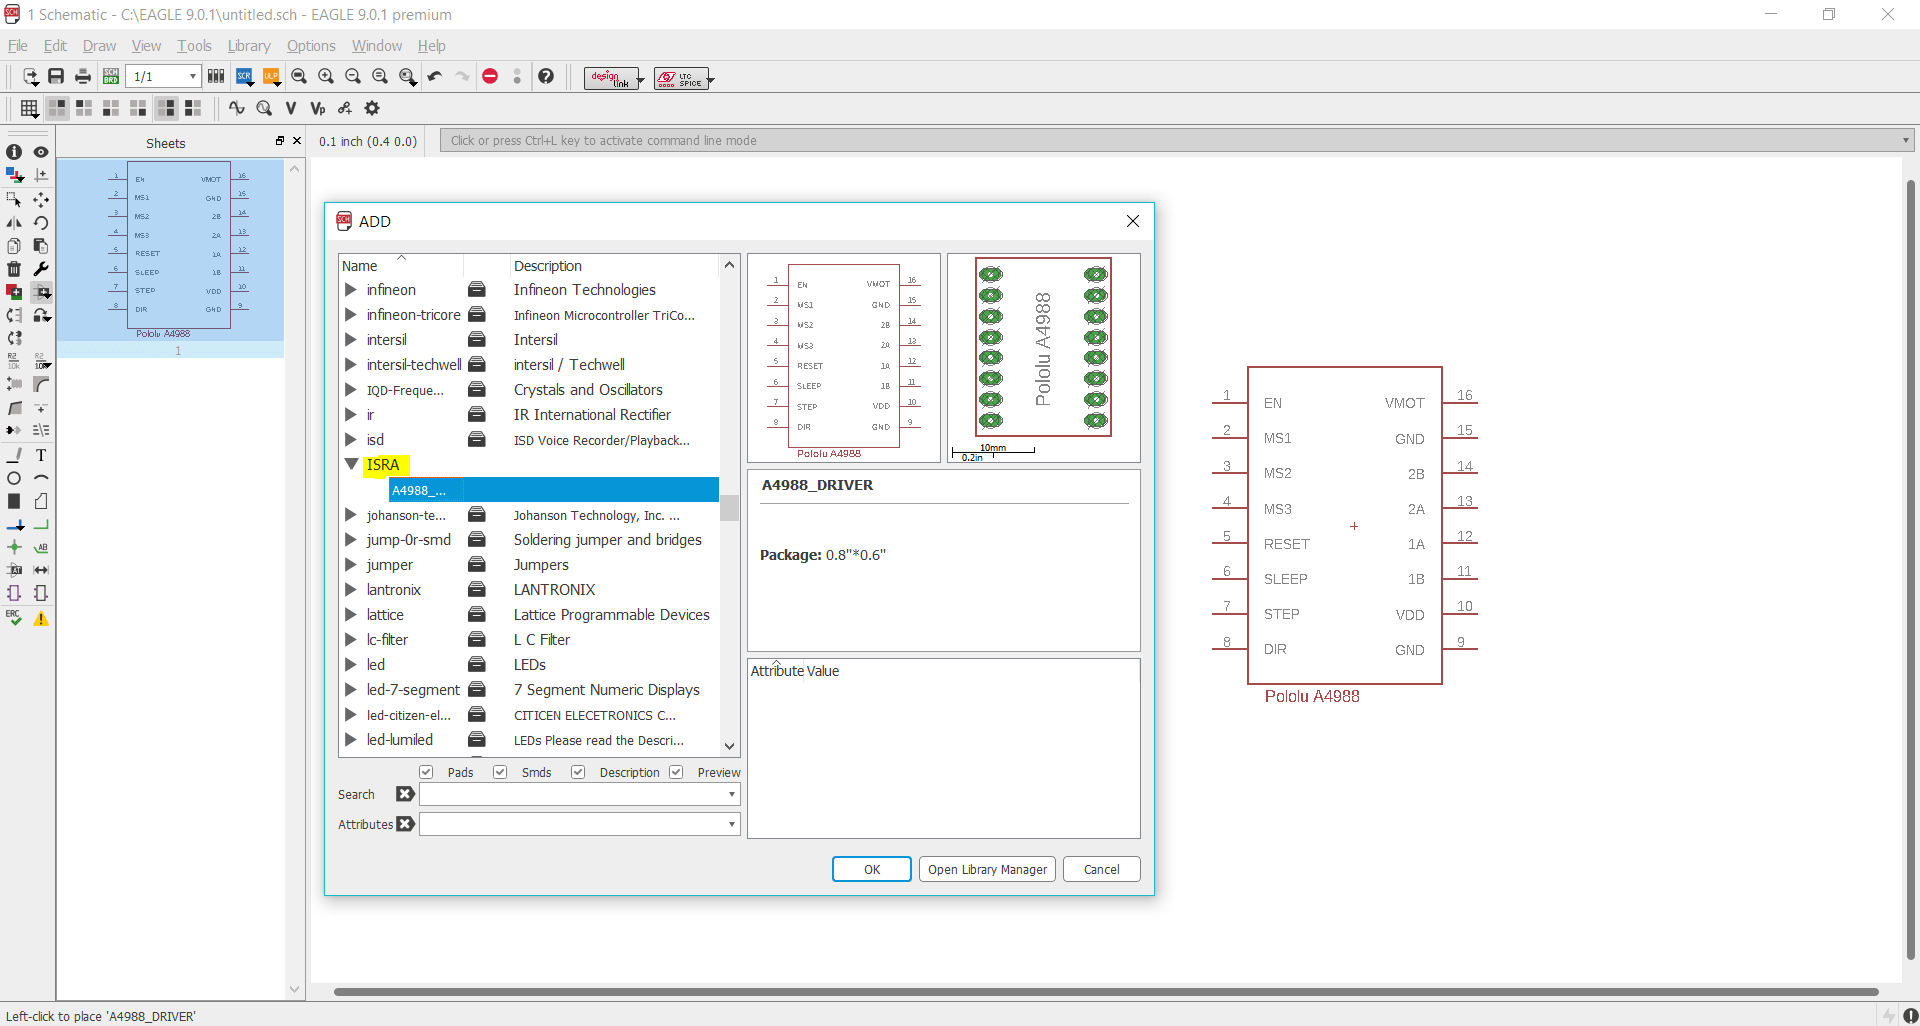Open the Draw menu
This screenshot has width=1920, height=1026.
[x=99, y=46]
